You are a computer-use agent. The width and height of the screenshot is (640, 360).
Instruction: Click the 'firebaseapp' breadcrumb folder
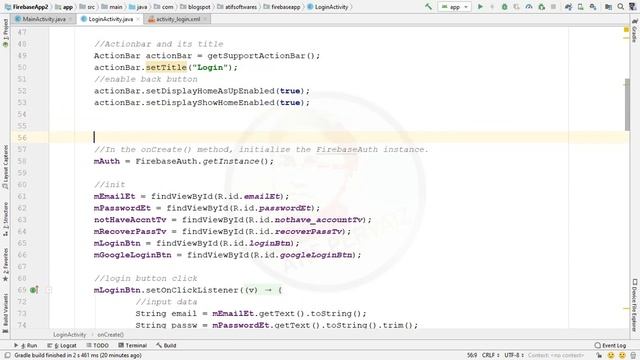[281, 7]
